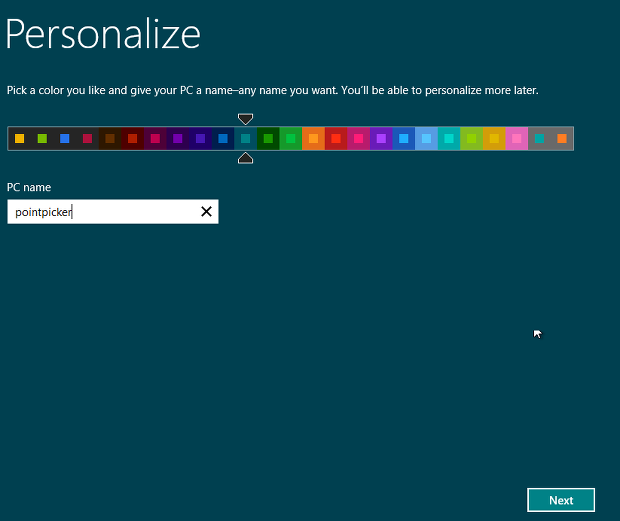Choose the bright orange background swatch
The width and height of the screenshot is (620, 521).
click(x=313, y=138)
